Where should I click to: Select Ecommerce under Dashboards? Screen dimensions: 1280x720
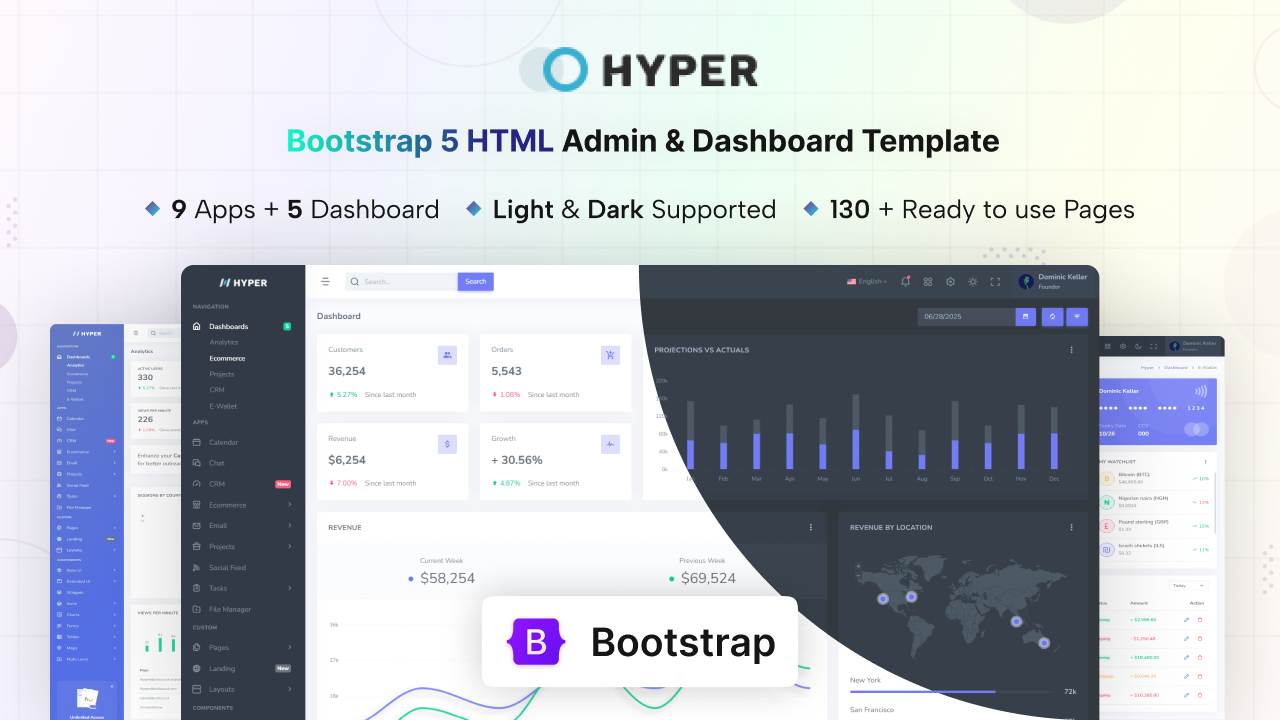227,358
